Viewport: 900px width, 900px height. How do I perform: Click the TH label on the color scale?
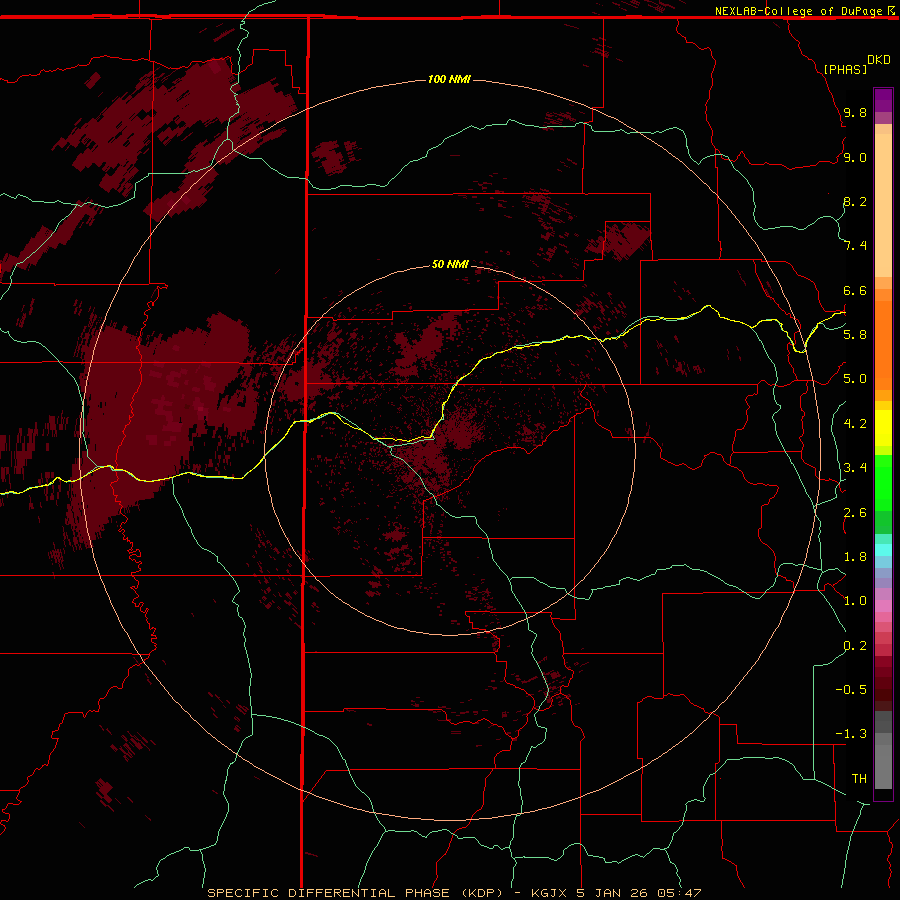859,779
